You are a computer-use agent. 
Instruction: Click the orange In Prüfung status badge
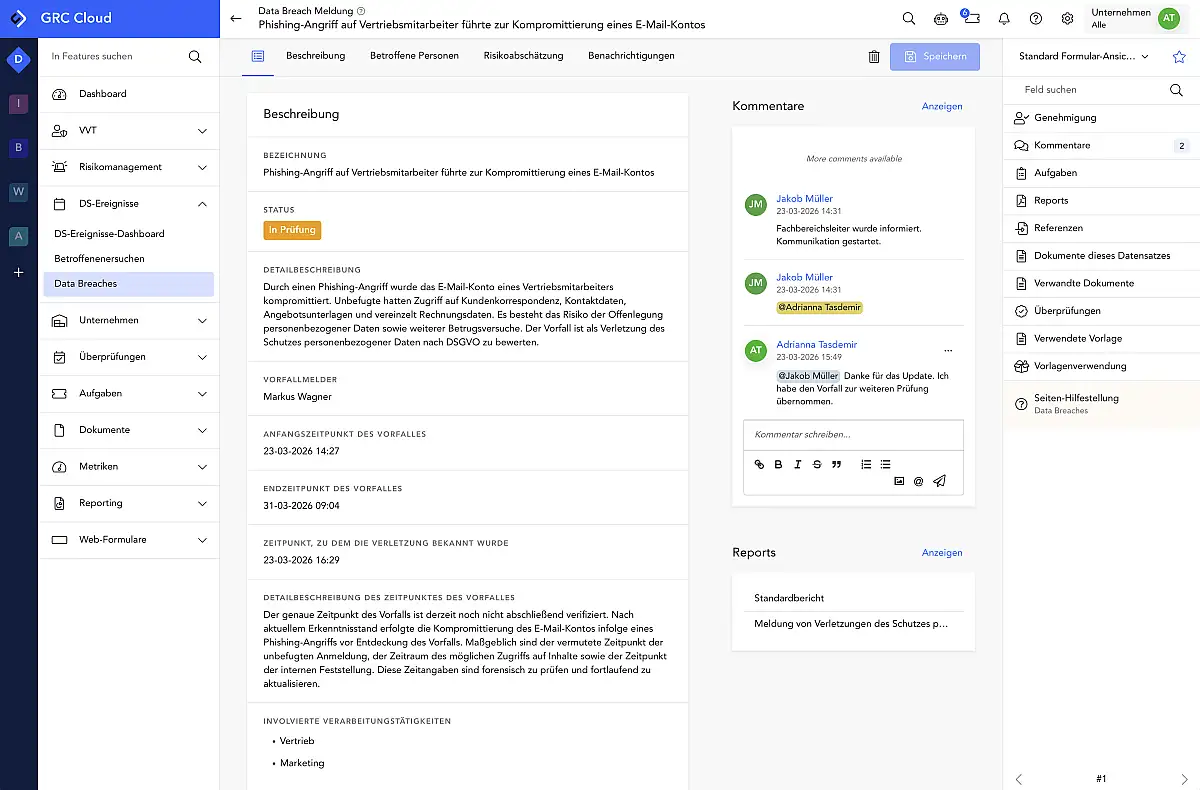(292, 230)
